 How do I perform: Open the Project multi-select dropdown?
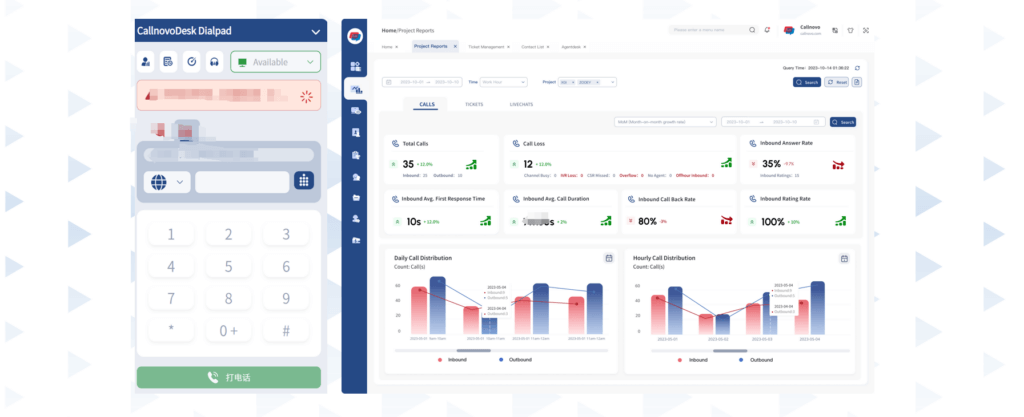(587, 82)
